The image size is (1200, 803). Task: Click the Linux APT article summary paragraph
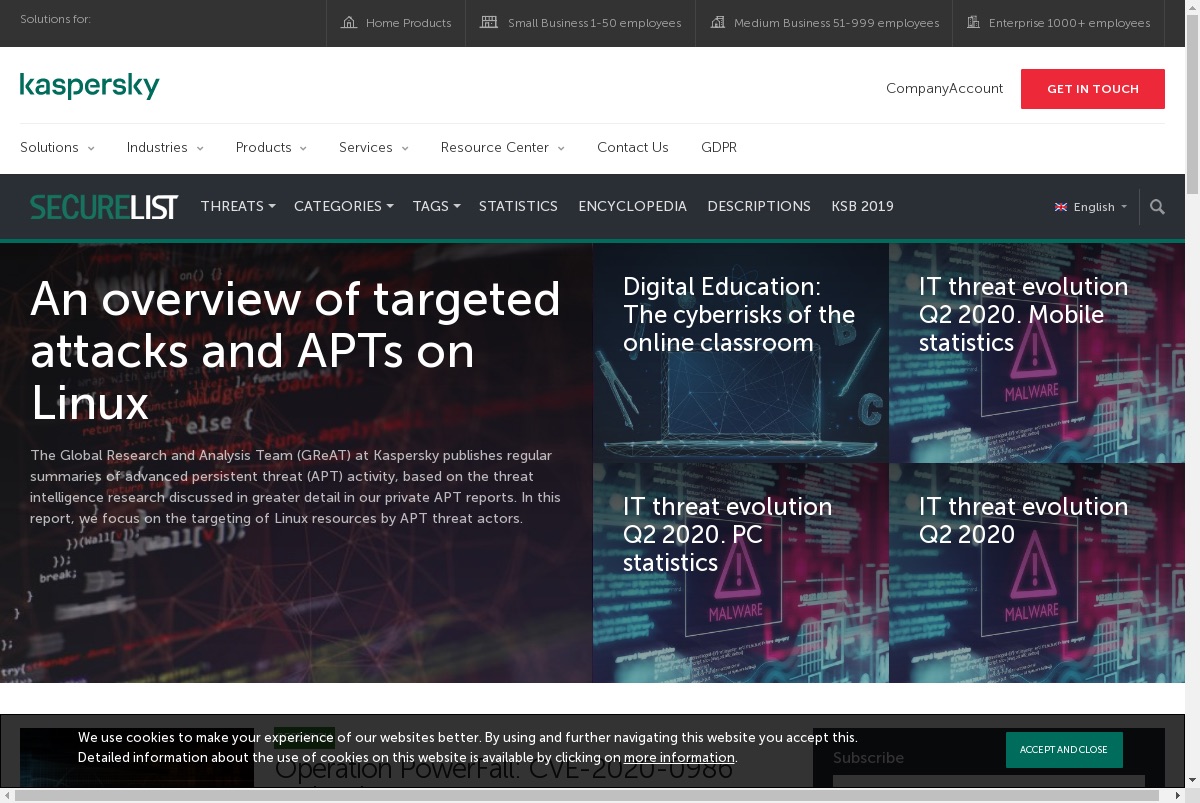[x=296, y=487]
